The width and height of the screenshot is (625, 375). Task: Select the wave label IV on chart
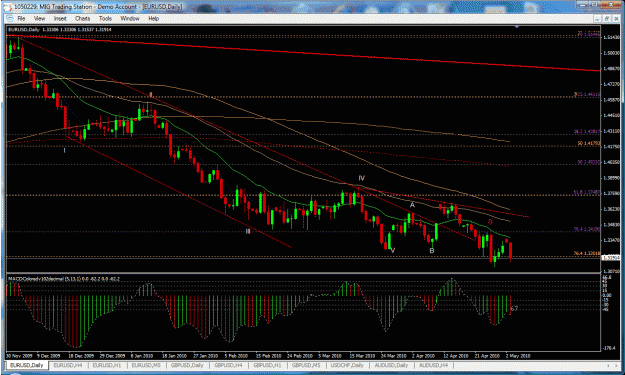(361, 178)
